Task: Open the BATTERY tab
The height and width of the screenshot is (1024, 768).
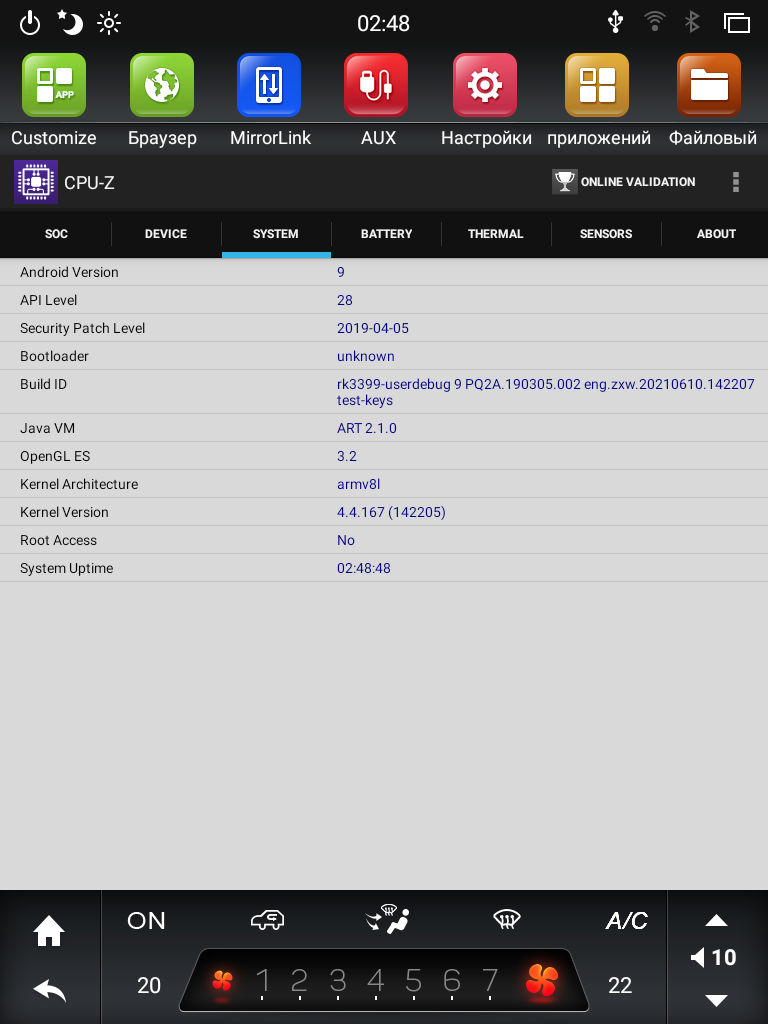Action: 387,234
